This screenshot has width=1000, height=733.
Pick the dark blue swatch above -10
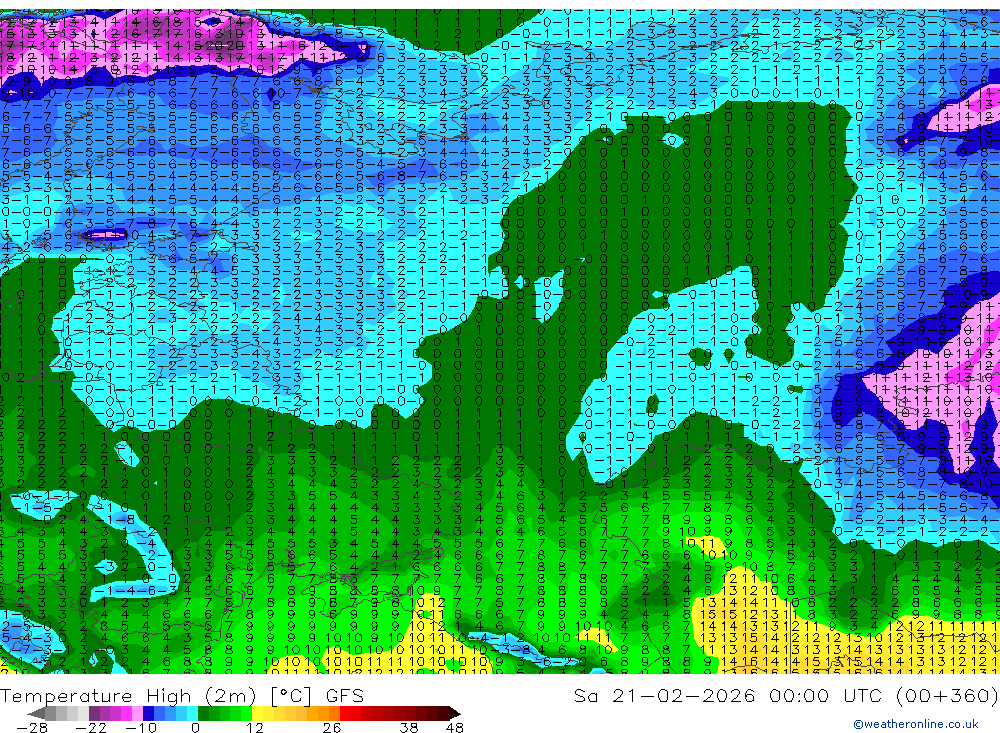pos(148,714)
